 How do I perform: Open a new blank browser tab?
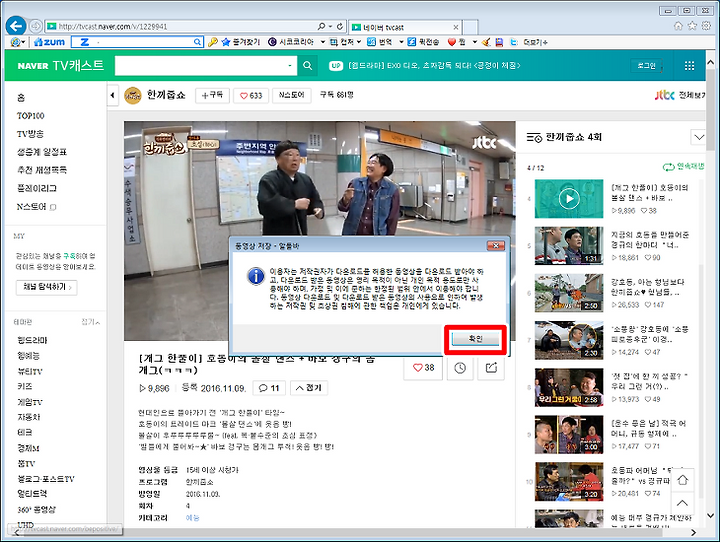[470, 27]
